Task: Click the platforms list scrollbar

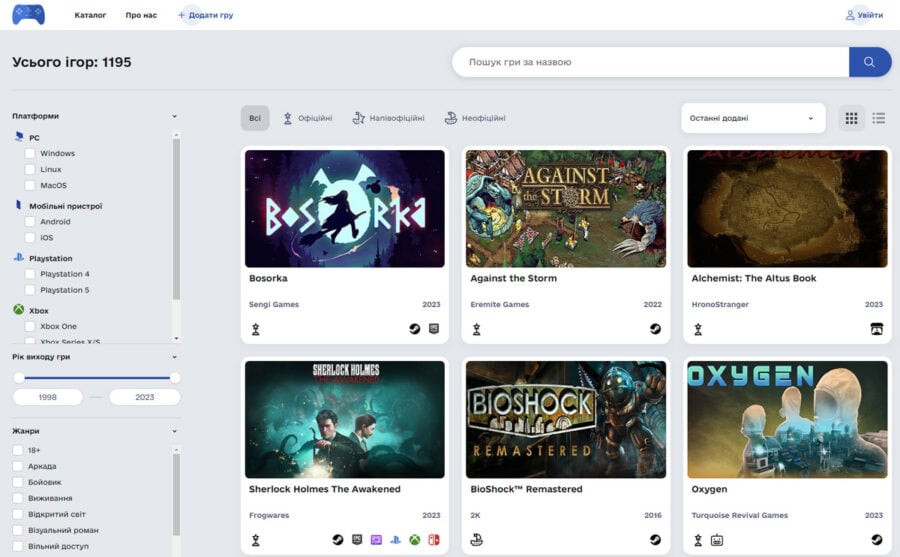Action: (176, 218)
